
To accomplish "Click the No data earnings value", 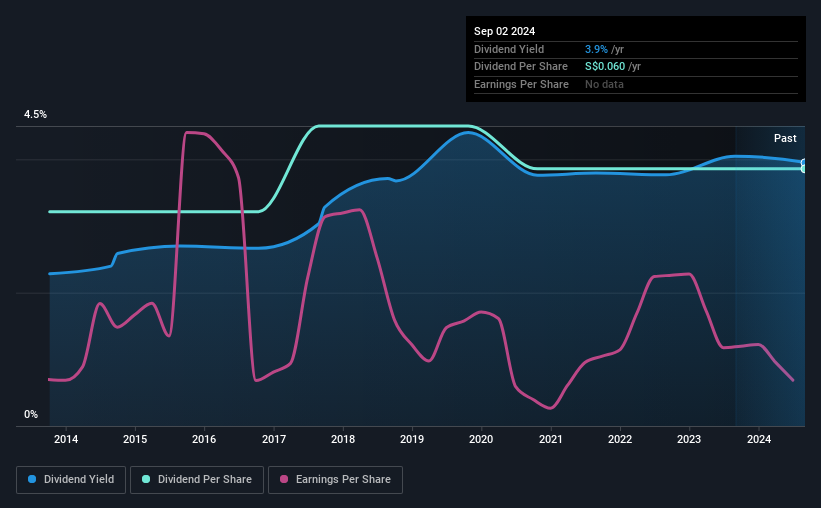I will click(x=604, y=84).
